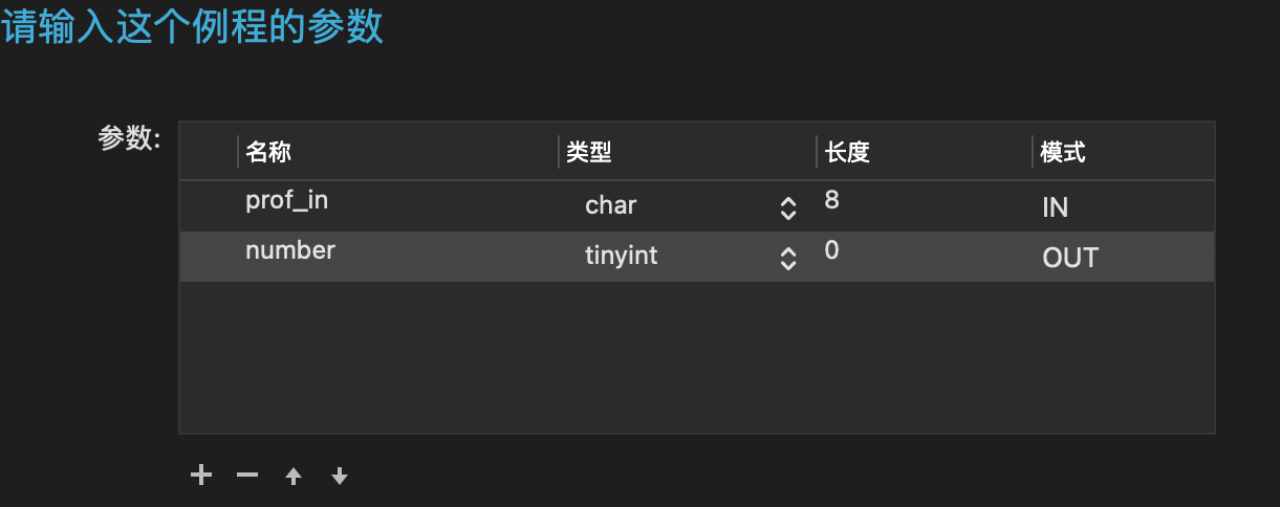Open type dropdown for prof_in row
The image size is (1280, 507).
click(x=788, y=208)
